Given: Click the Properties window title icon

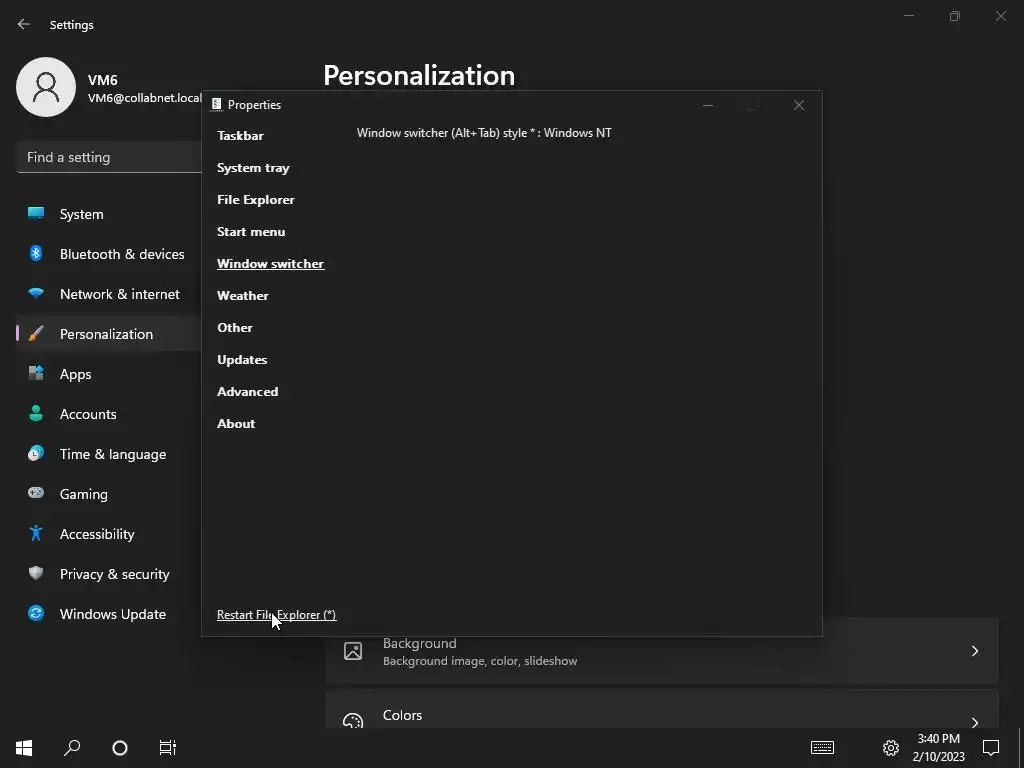Looking at the screenshot, I should pos(217,104).
